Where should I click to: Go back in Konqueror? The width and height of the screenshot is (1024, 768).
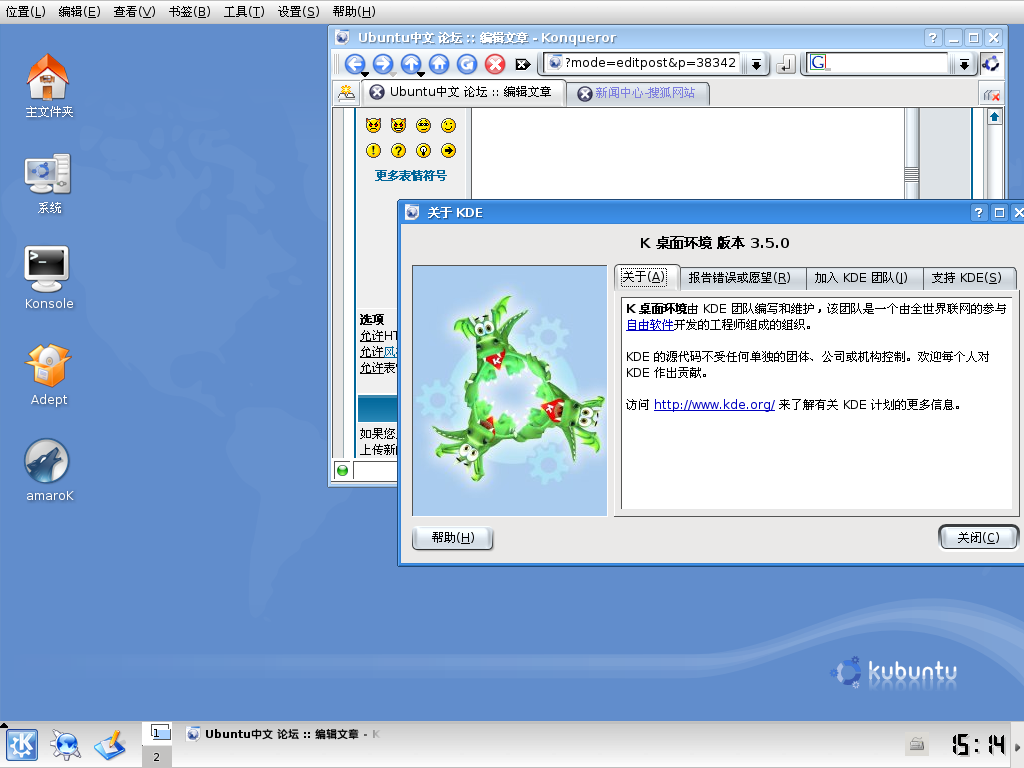[x=355, y=63]
